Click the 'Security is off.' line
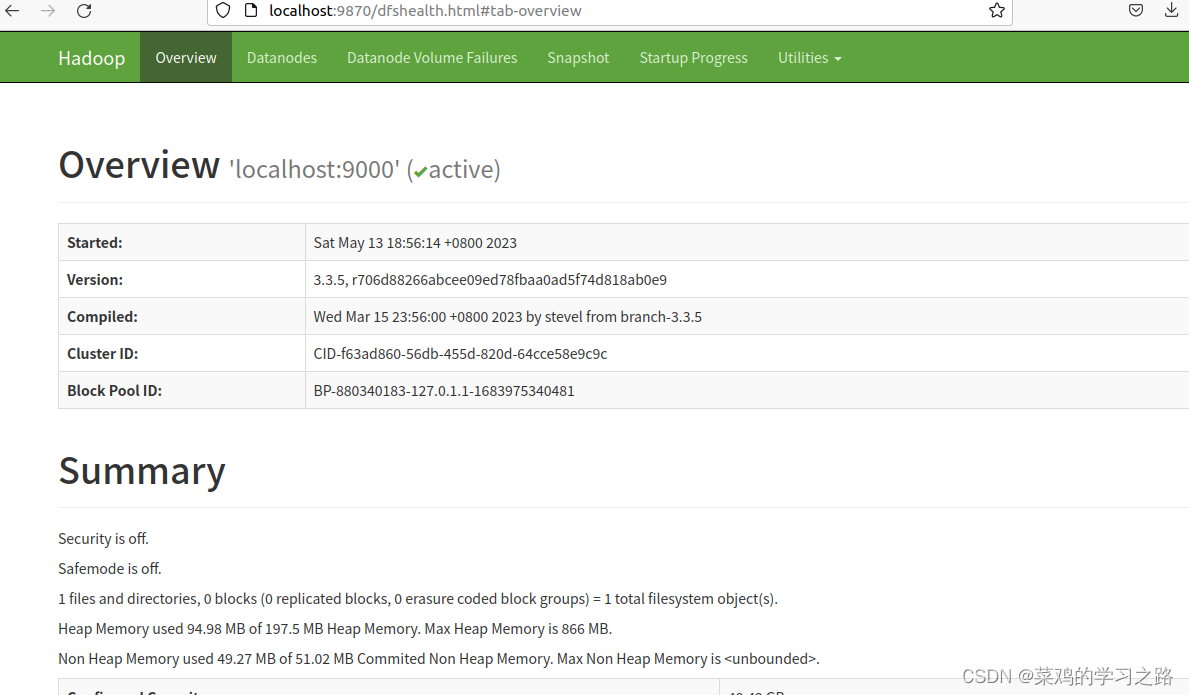The height and width of the screenshot is (695, 1189). (103, 539)
